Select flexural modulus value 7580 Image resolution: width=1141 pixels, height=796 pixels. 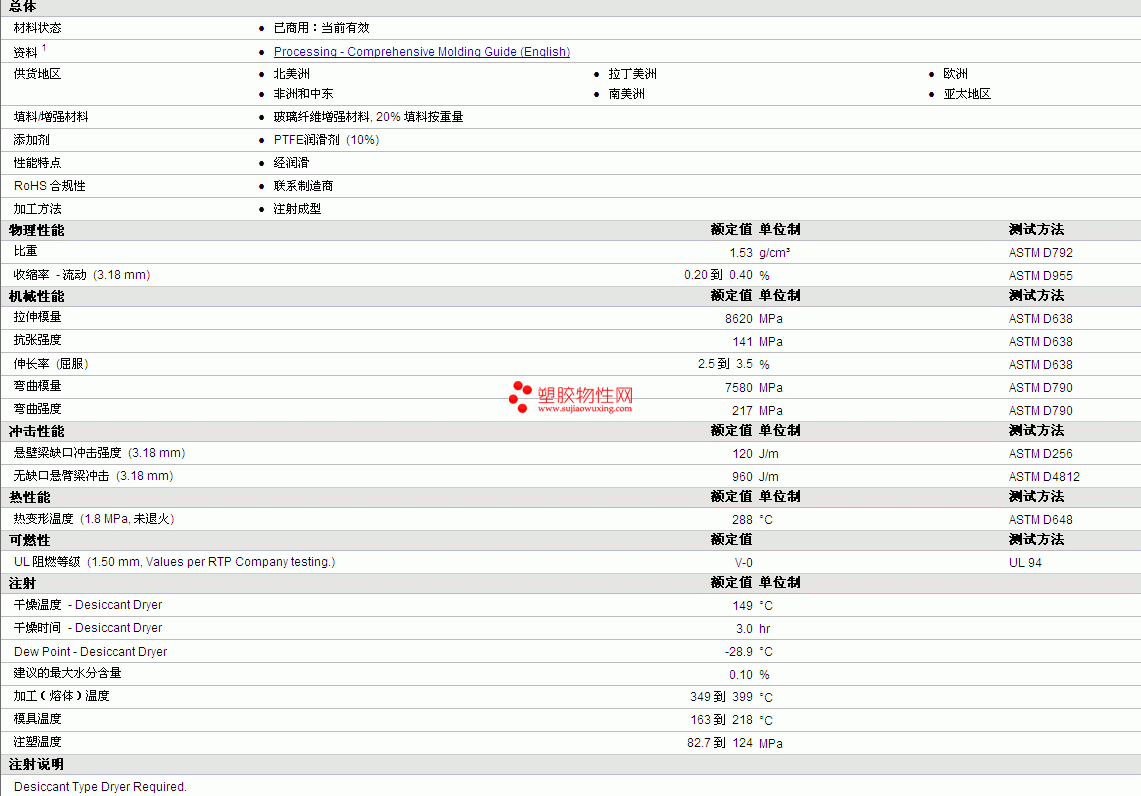(739, 388)
